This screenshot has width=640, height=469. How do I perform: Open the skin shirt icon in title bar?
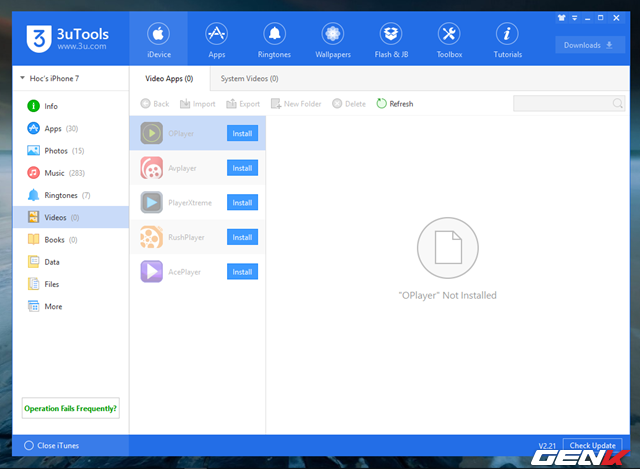(x=562, y=18)
